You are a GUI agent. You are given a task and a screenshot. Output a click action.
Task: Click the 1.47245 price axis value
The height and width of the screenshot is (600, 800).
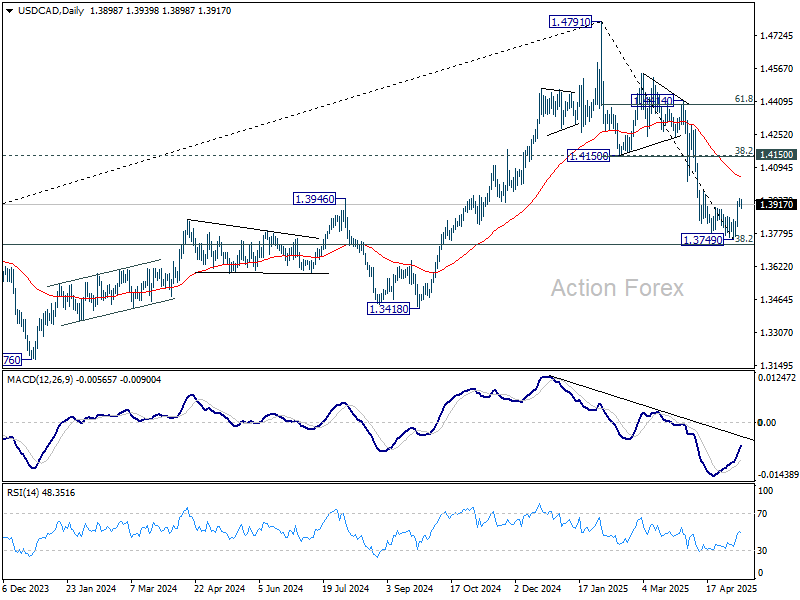[x=777, y=36]
